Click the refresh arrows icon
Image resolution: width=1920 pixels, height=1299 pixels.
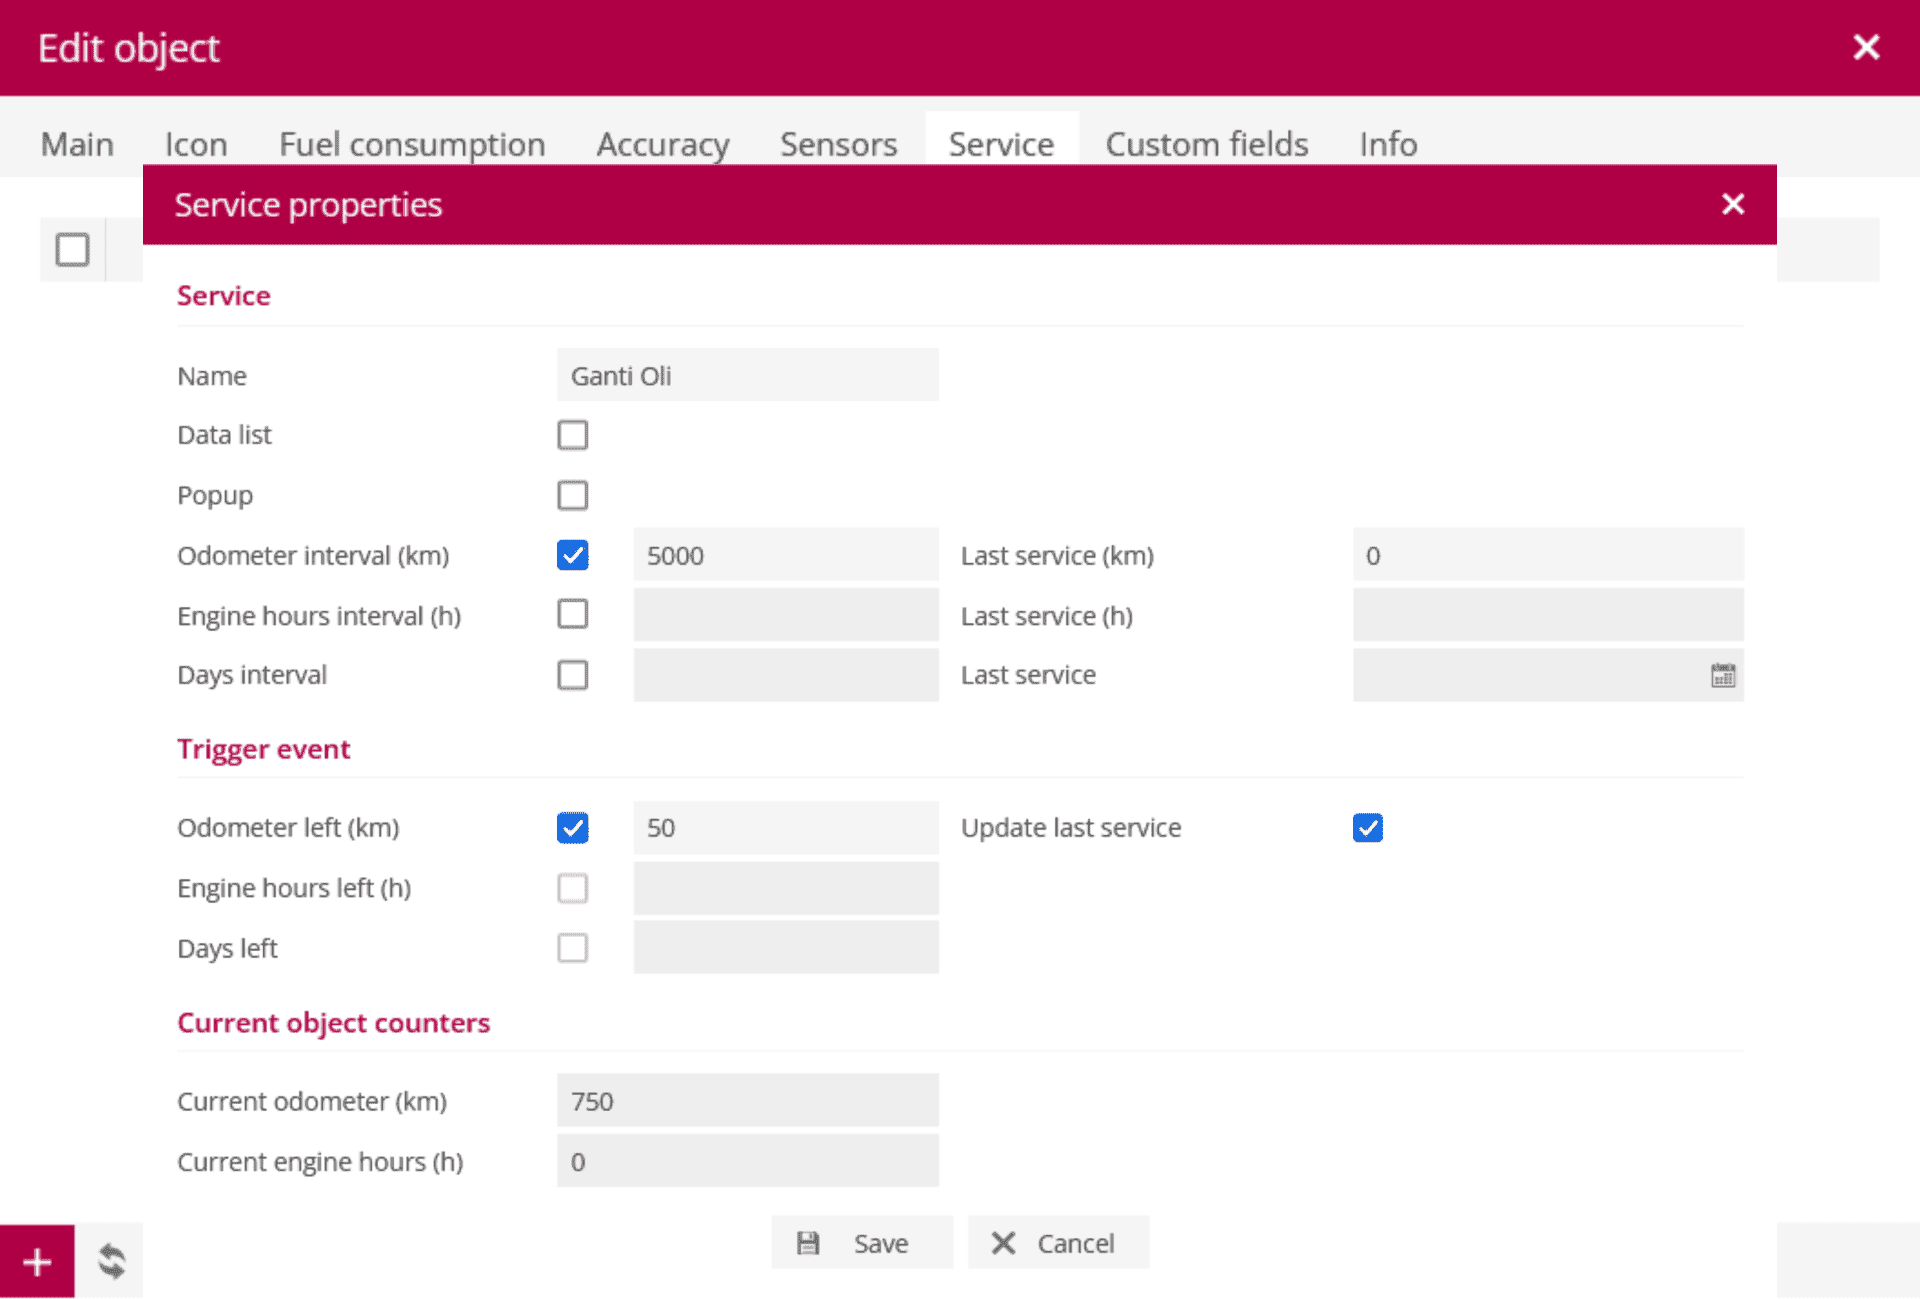tap(111, 1261)
